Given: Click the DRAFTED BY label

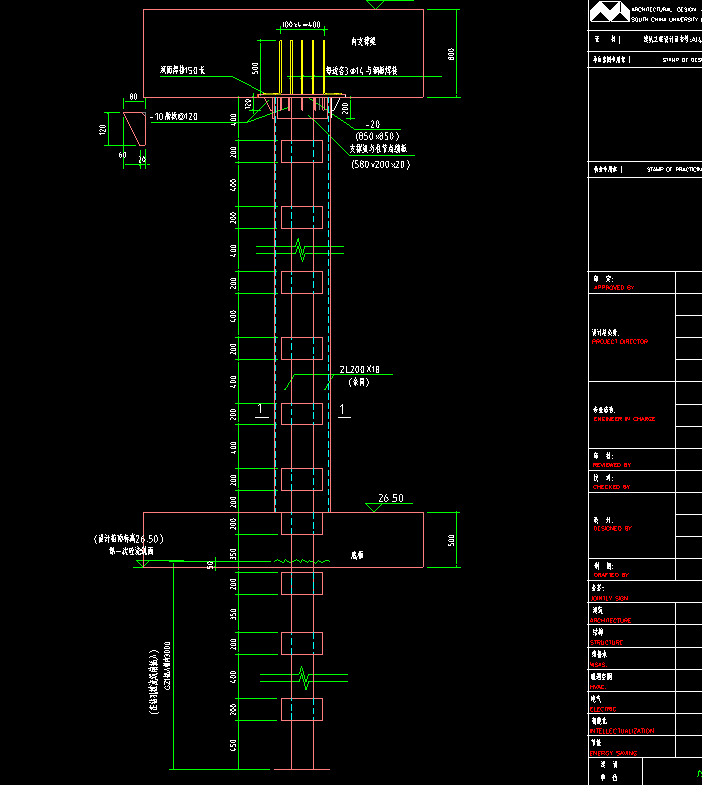Looking at the screenshot, I should (611, 575).
